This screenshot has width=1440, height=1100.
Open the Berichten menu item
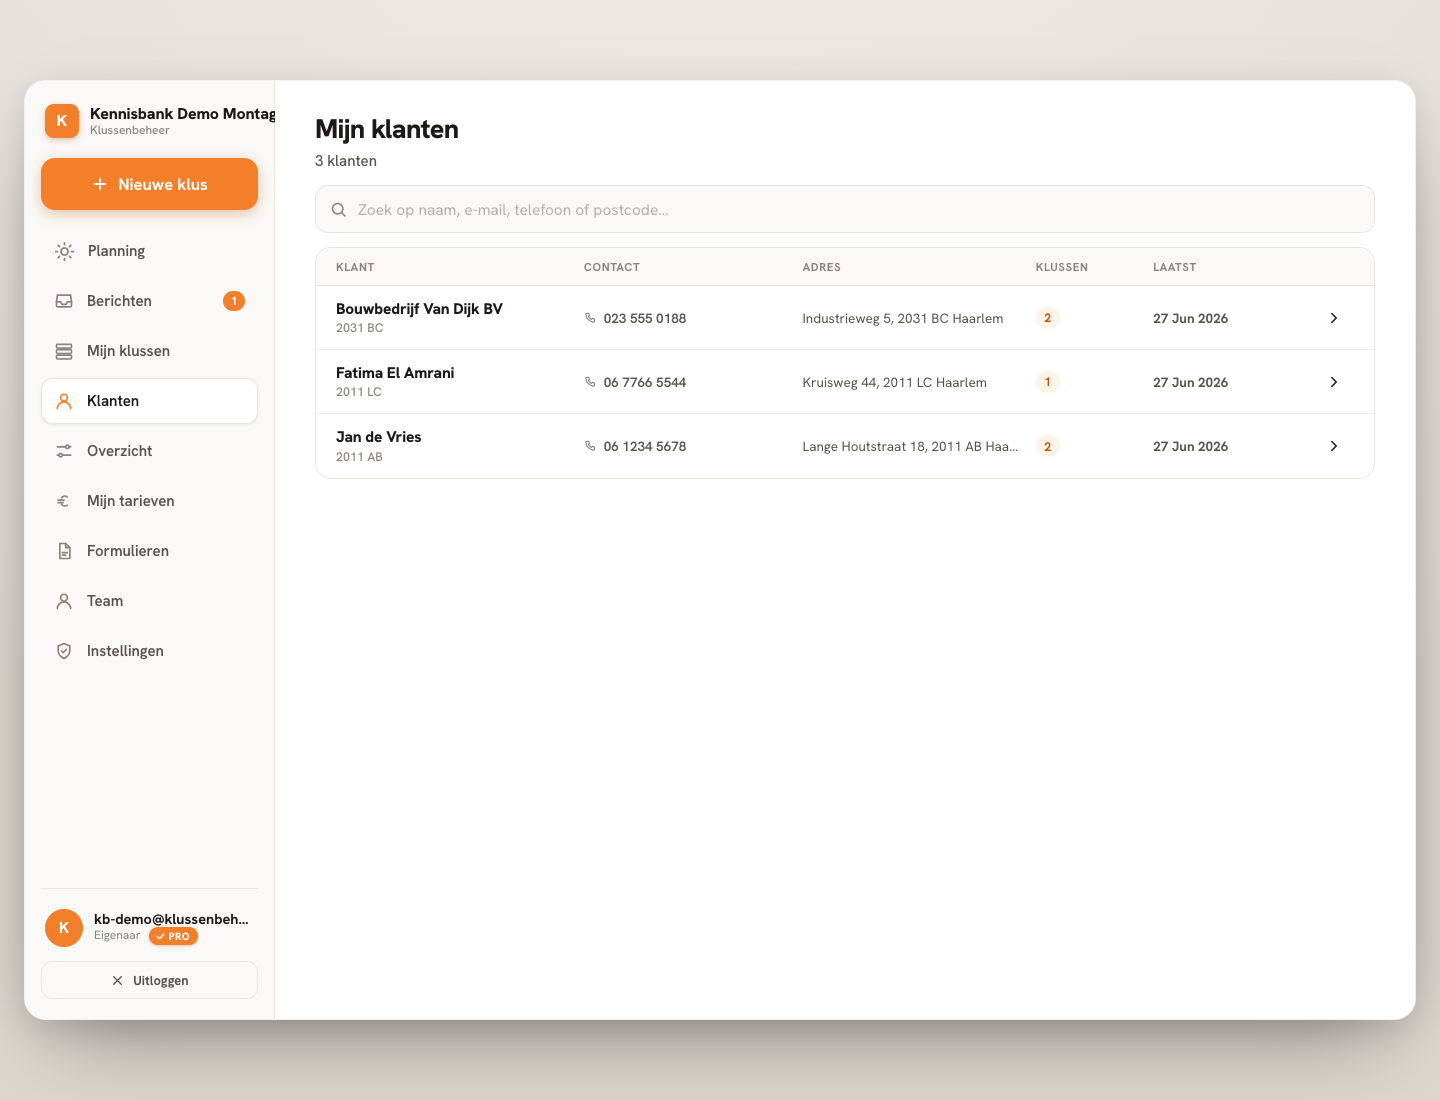point(149,301)
